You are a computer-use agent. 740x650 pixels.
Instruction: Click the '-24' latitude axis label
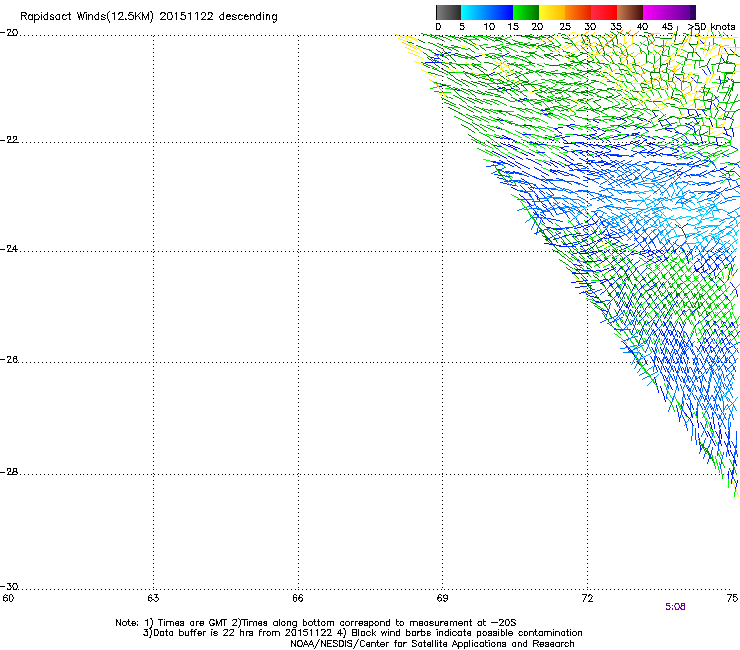coord(9,249)
